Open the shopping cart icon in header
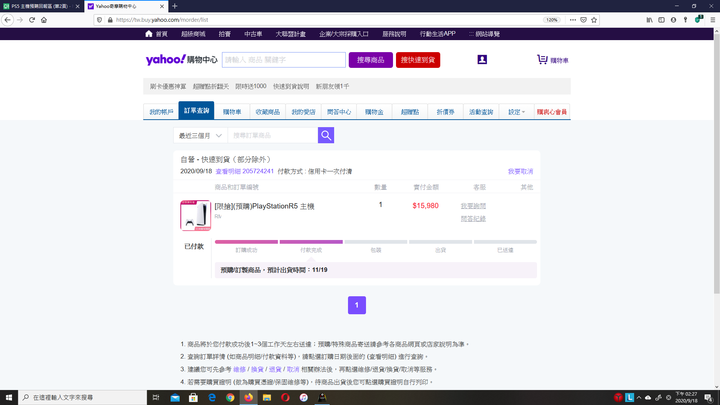Viewport: 720px width, 405px height. click(542, 60)
